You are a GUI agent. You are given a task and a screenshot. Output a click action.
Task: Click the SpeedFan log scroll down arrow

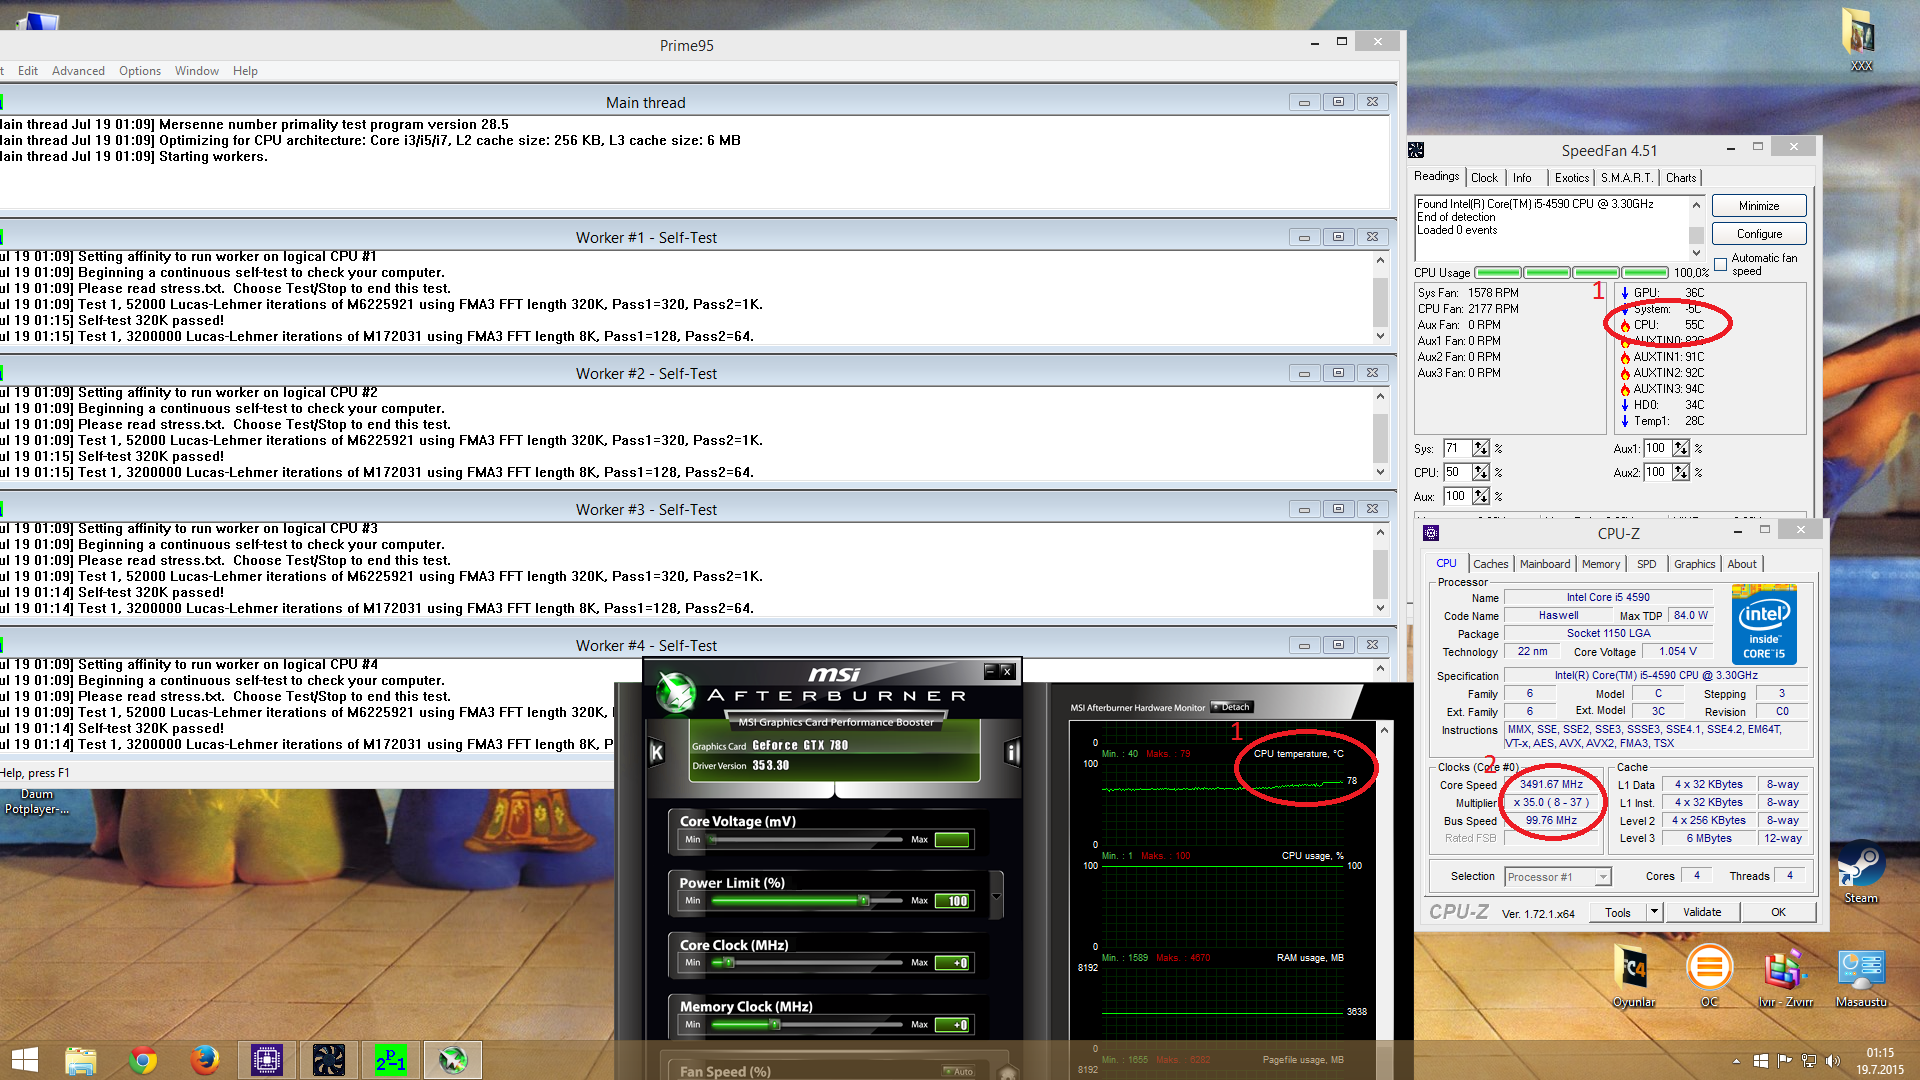(1696, 253)
